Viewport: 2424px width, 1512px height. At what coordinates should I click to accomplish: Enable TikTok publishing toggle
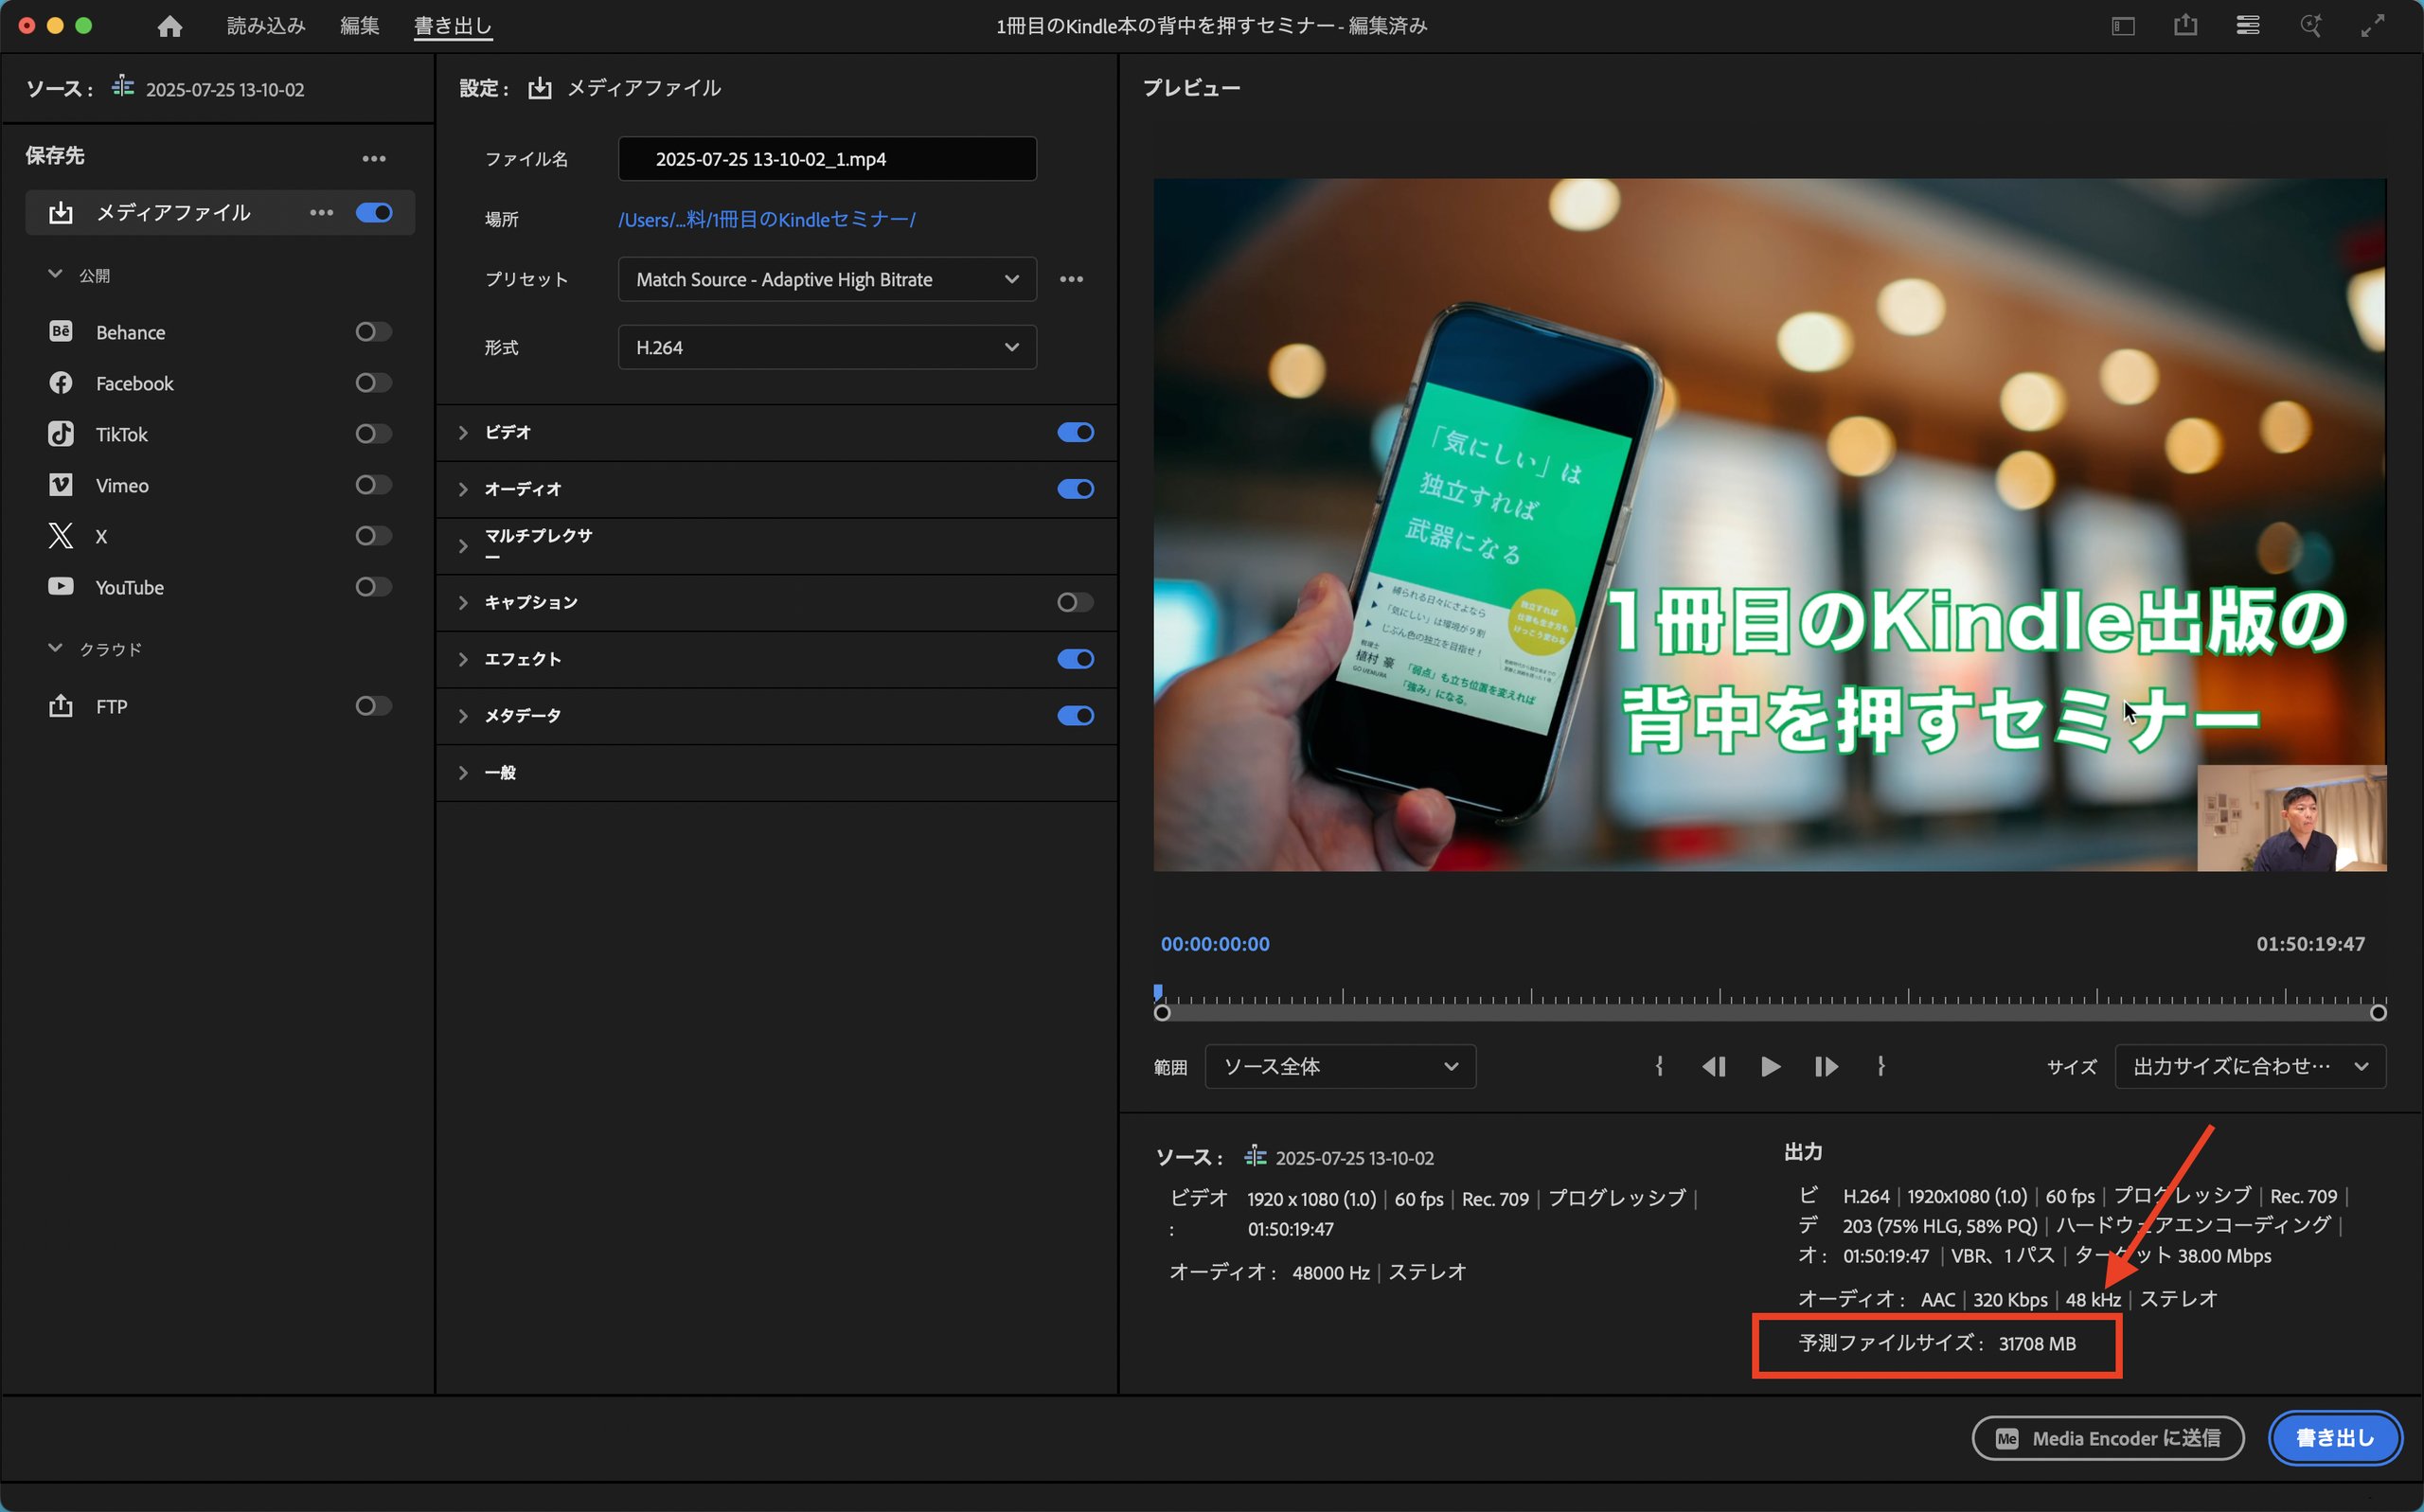pyautogui.click(x=374, y=433)
